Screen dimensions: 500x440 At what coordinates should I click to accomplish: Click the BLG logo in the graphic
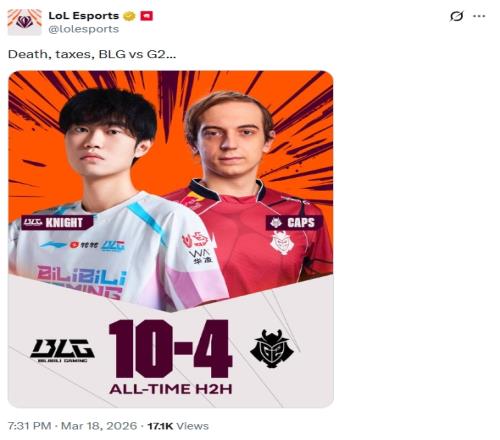pyautogui.click(x=62, y=350)
